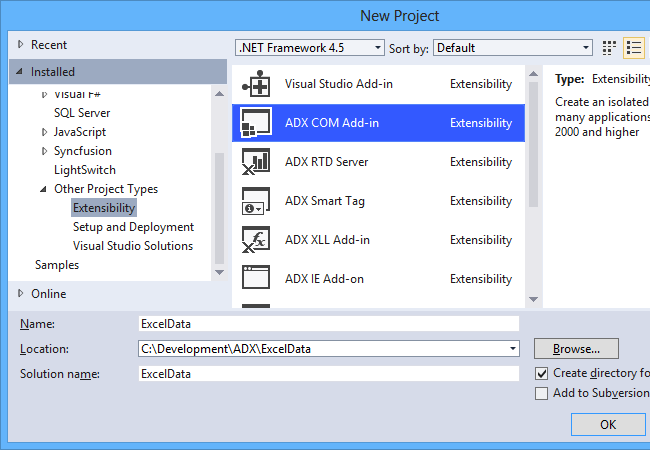
Task: Click the OK button
Action: [608, 424]
